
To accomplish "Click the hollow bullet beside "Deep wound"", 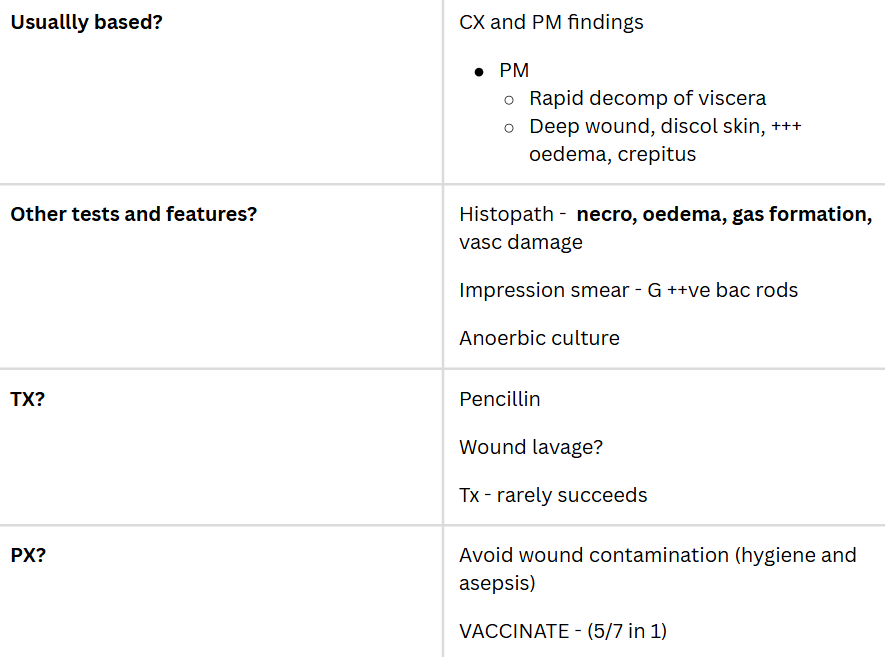I will (509, 127).
